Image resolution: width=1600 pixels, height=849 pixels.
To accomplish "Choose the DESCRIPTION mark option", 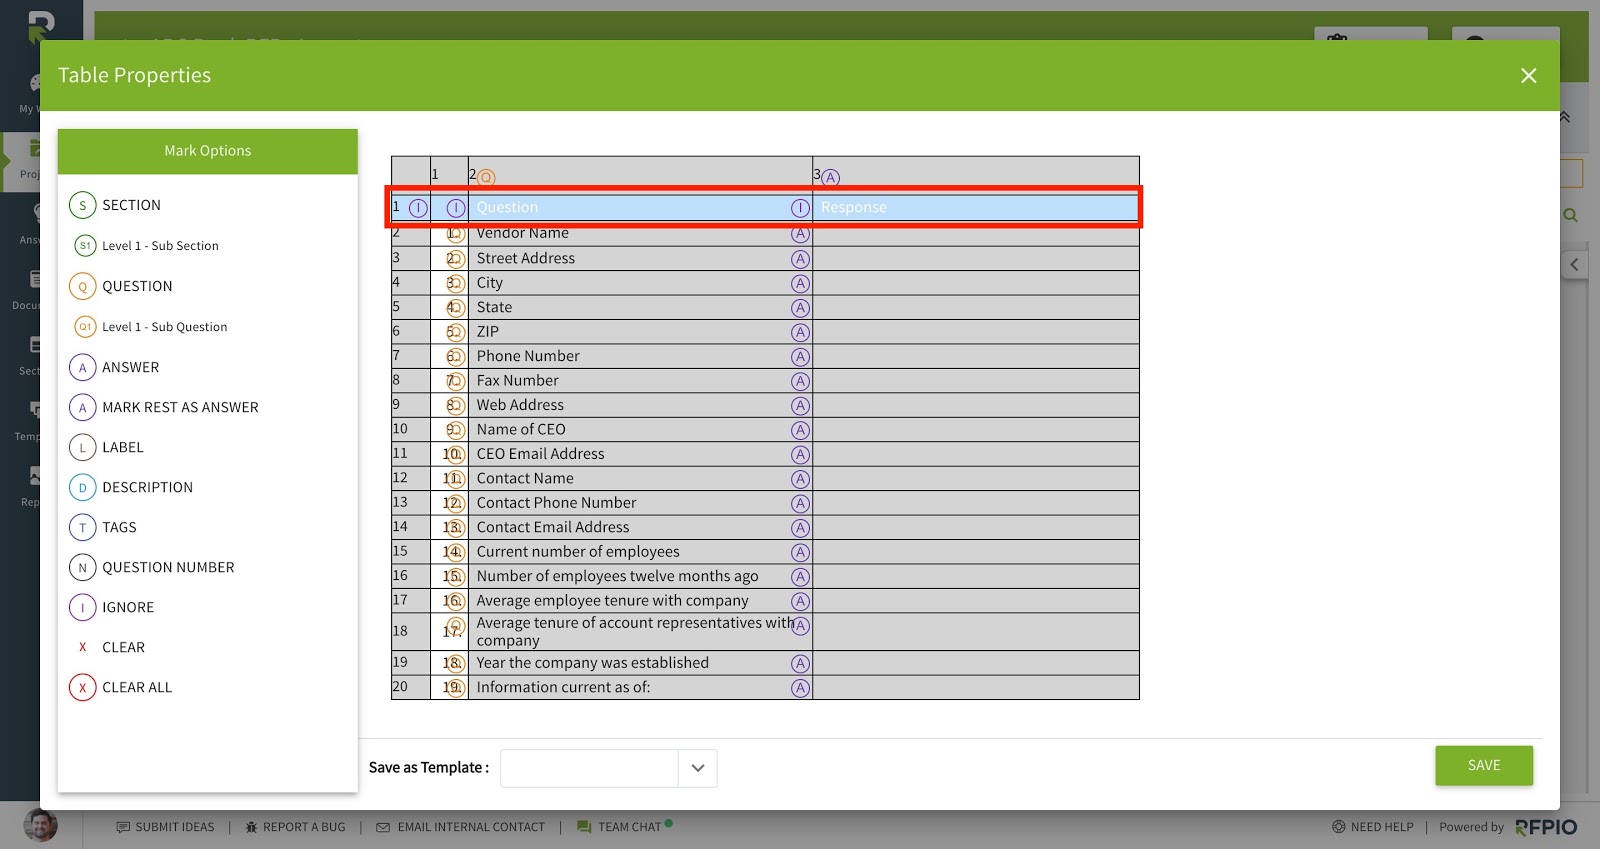I will click(131, 487).
